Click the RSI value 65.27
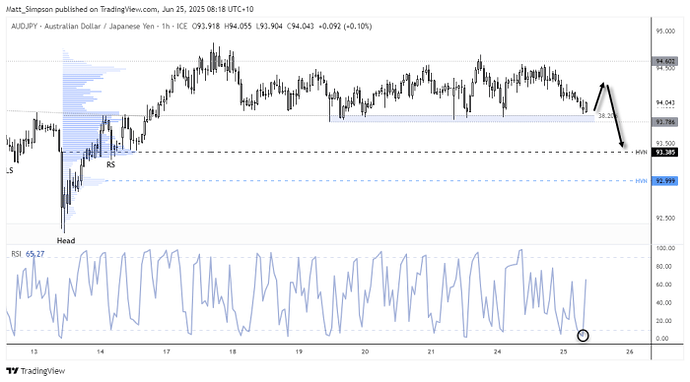The width and height of the screenshot is (690, 382). click(x=35, y=254)
